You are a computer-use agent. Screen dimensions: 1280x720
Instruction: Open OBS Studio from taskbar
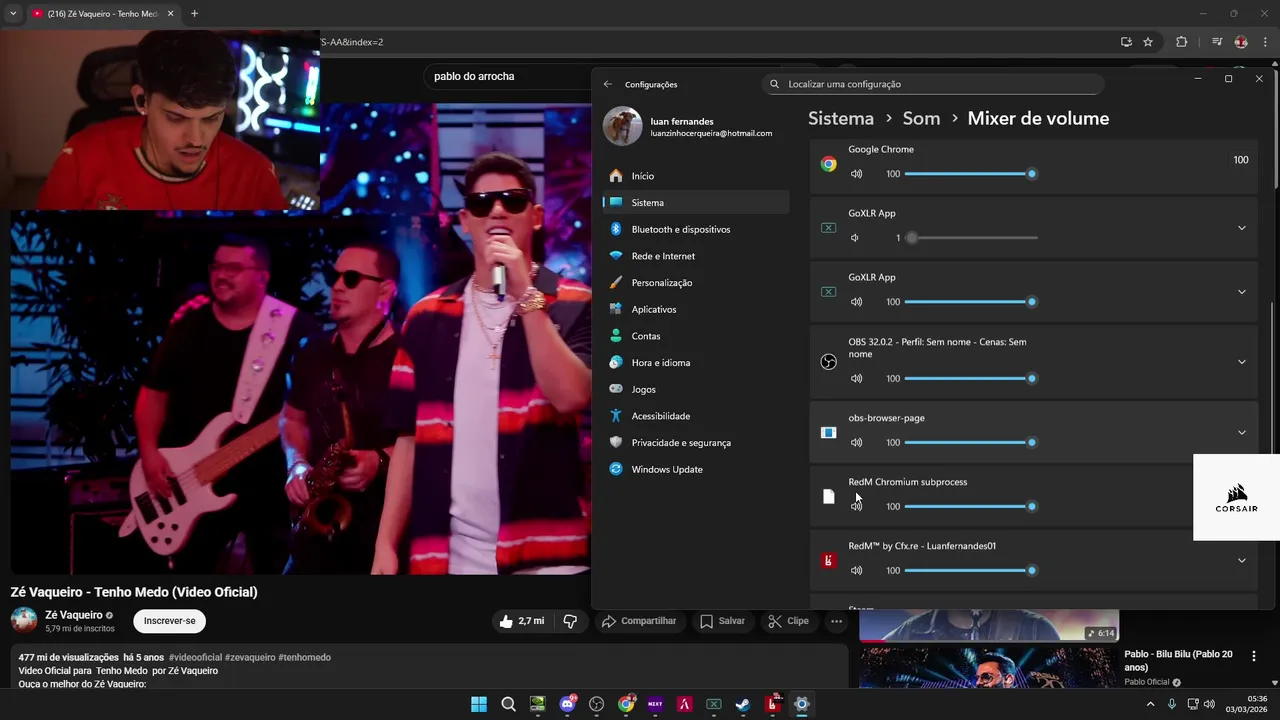tap(597, 704)
